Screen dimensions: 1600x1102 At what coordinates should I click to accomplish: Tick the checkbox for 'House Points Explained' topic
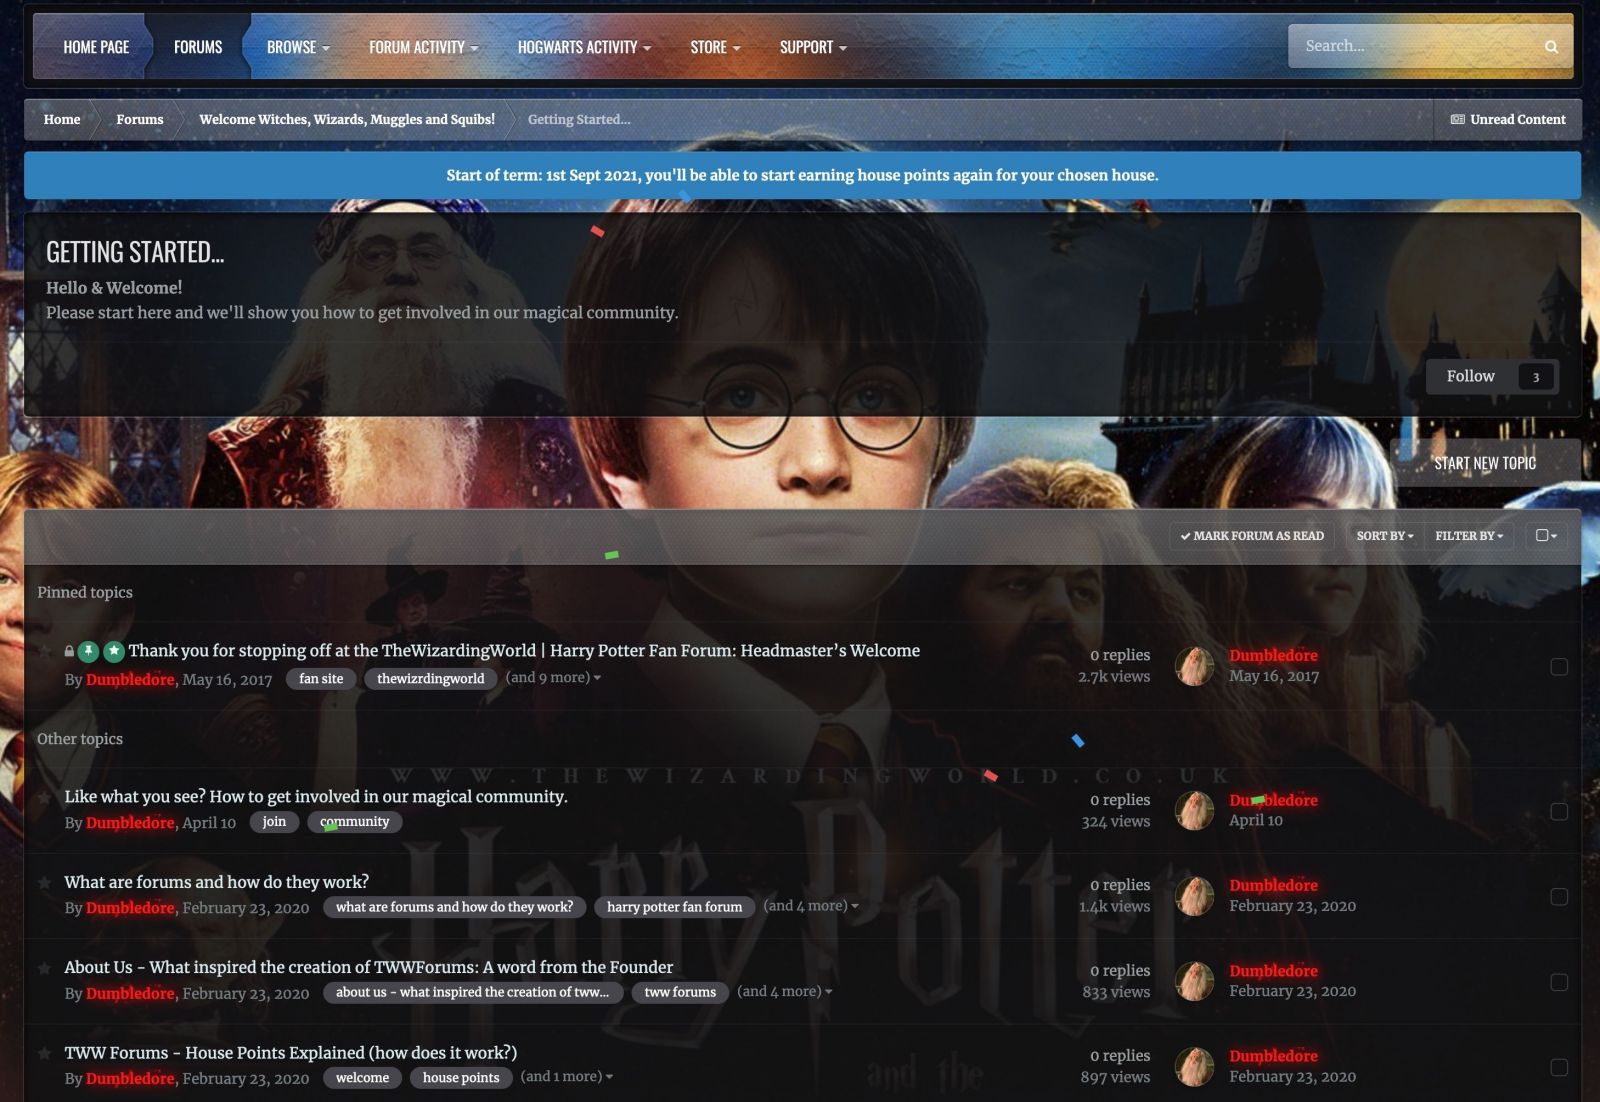coord(1558,1067)
